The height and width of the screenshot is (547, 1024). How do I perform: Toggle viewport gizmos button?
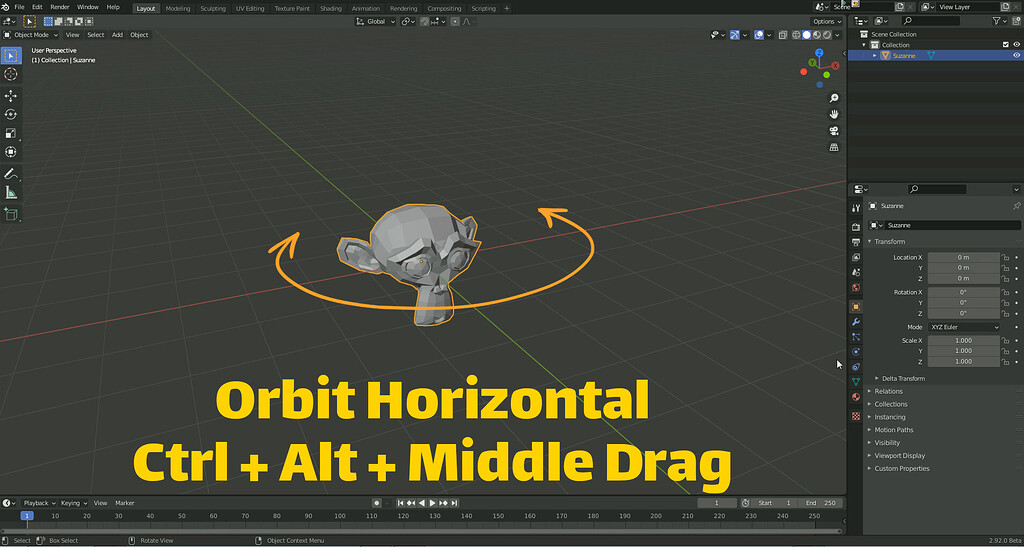[x=735, y=35]
